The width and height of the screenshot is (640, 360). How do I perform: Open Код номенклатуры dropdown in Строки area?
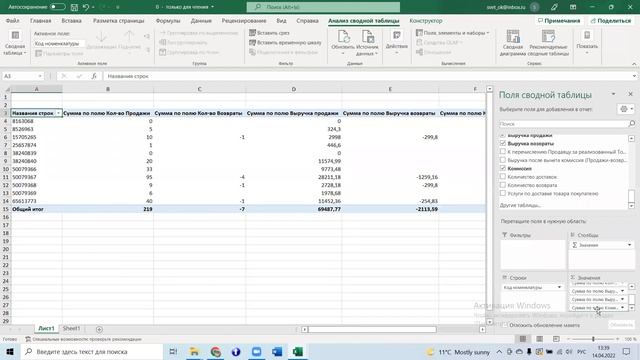click(x=559, y=287)
